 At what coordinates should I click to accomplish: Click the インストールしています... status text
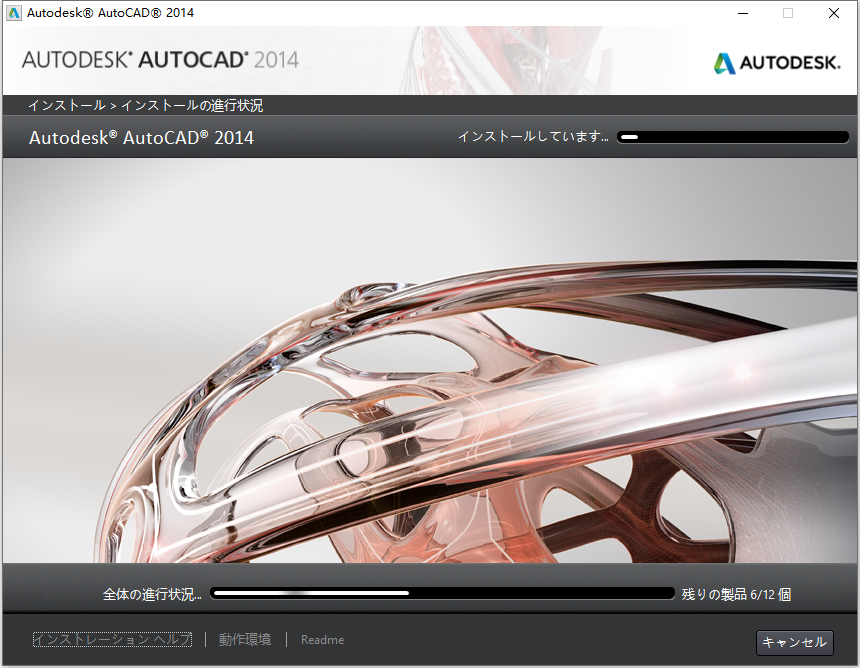point(533,137)
